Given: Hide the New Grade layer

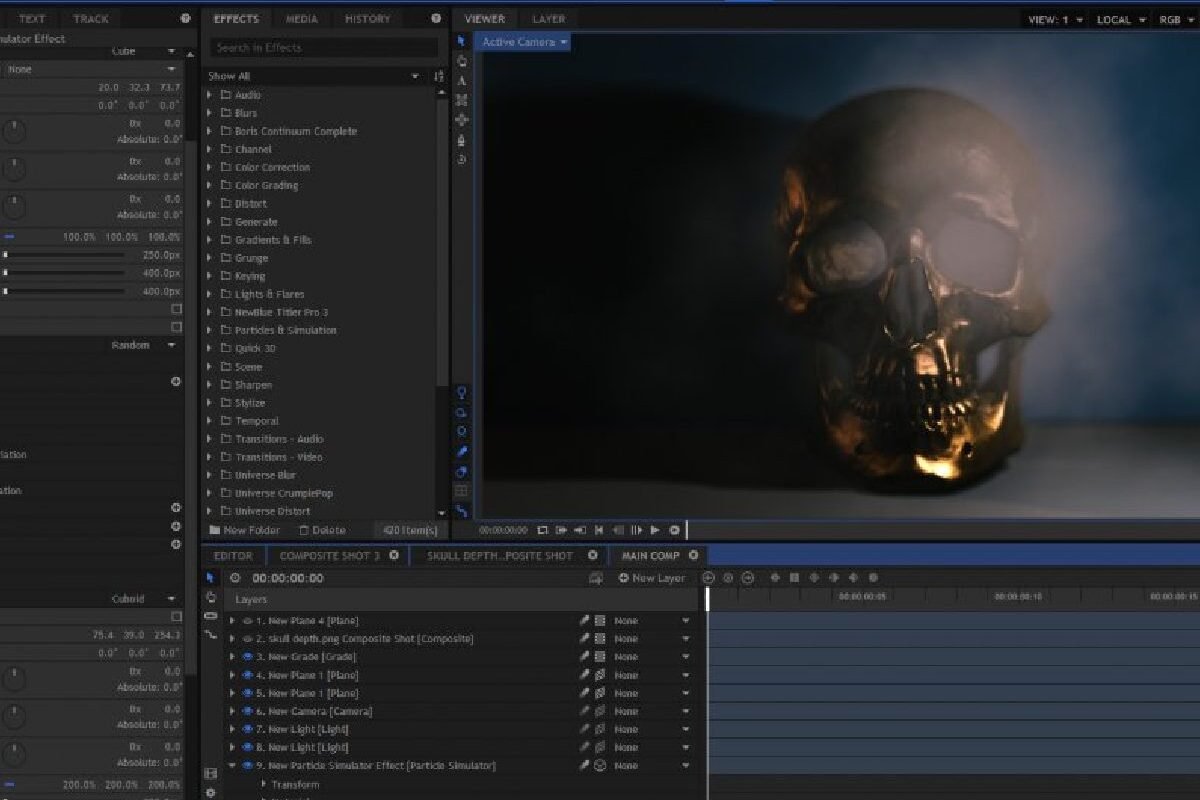Looking at the screenshot, I should tap(247, 657).
